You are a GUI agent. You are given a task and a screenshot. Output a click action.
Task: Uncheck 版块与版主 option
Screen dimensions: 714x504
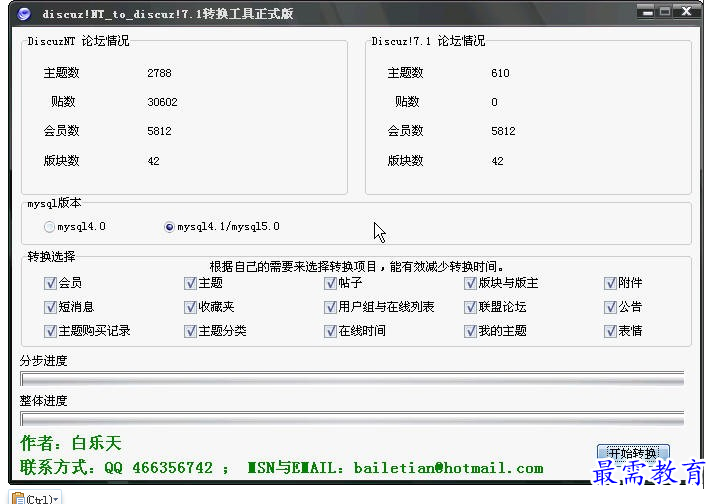(x=470, y=283)
